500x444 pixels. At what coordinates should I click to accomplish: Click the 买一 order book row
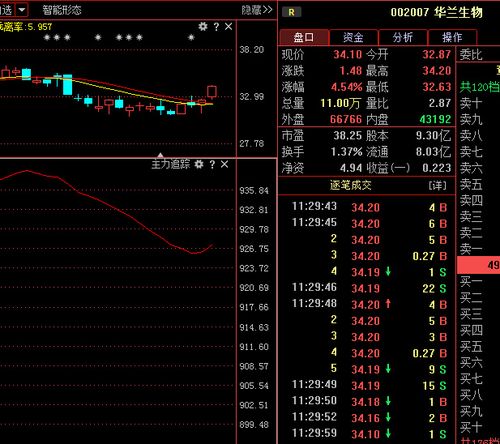479,282
